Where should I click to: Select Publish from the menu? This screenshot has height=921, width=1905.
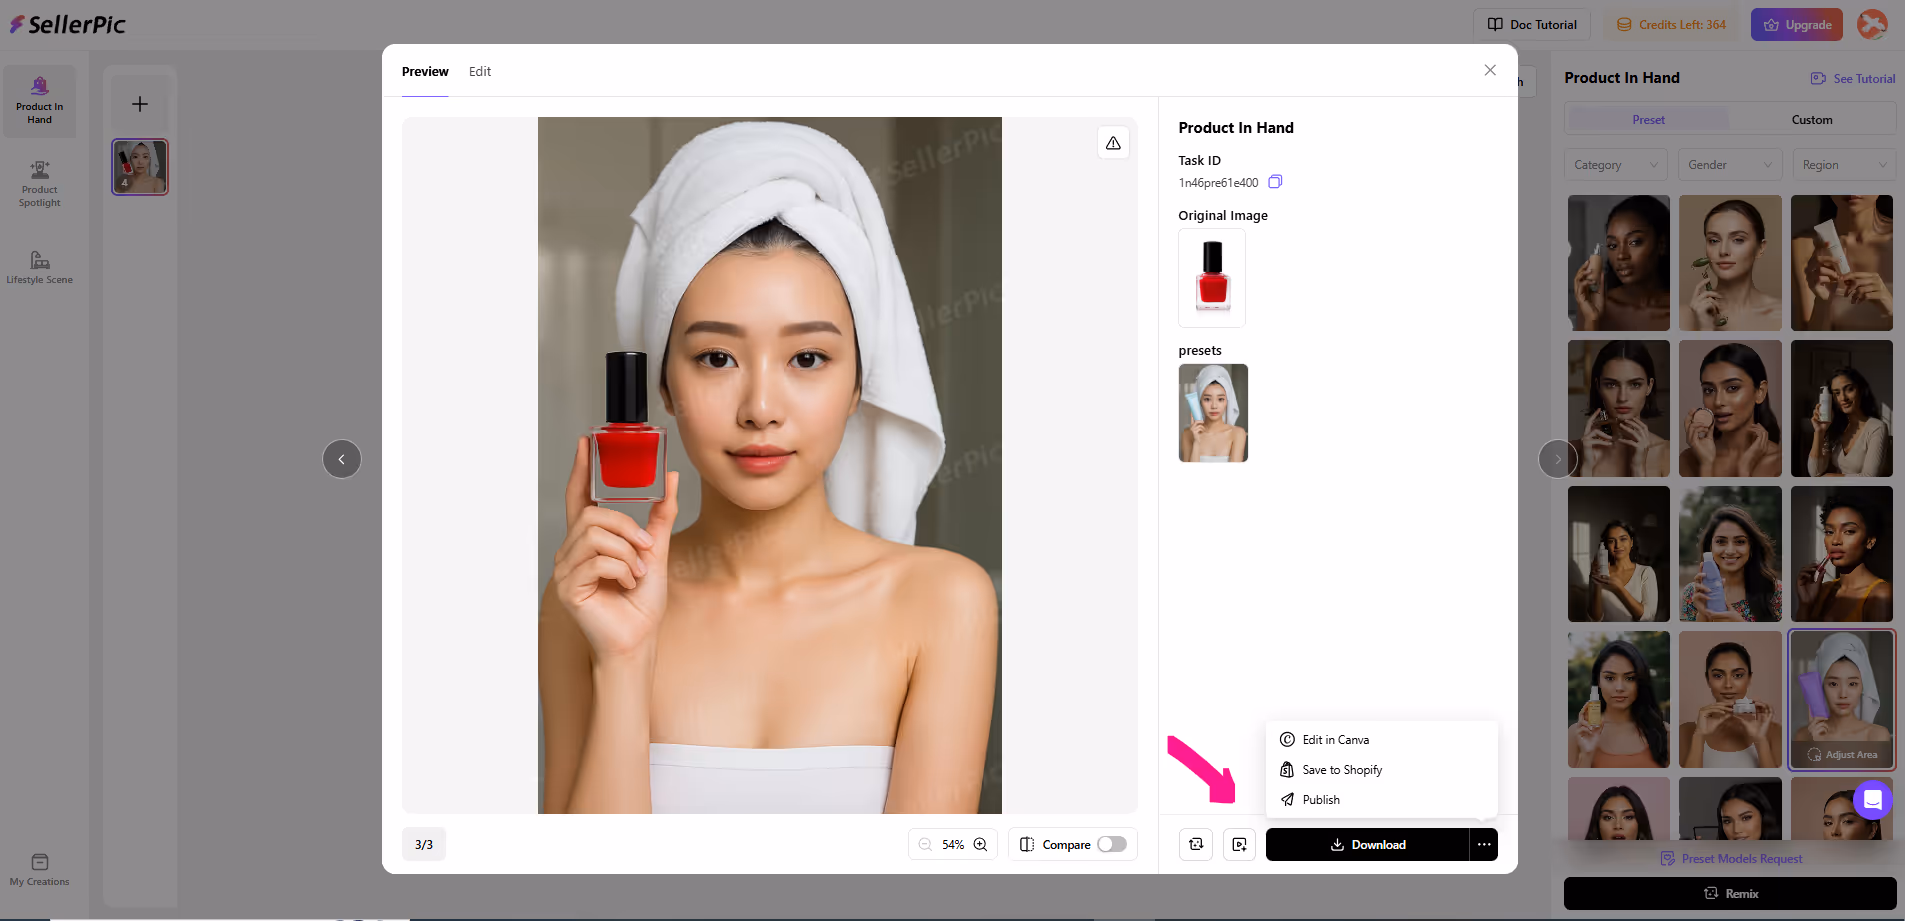pos(1321,800)
